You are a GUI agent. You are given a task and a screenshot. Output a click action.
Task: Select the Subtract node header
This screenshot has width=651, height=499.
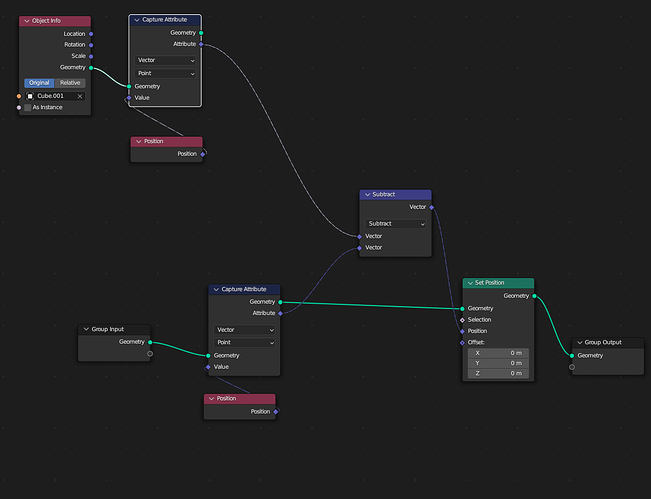[395, 195]
